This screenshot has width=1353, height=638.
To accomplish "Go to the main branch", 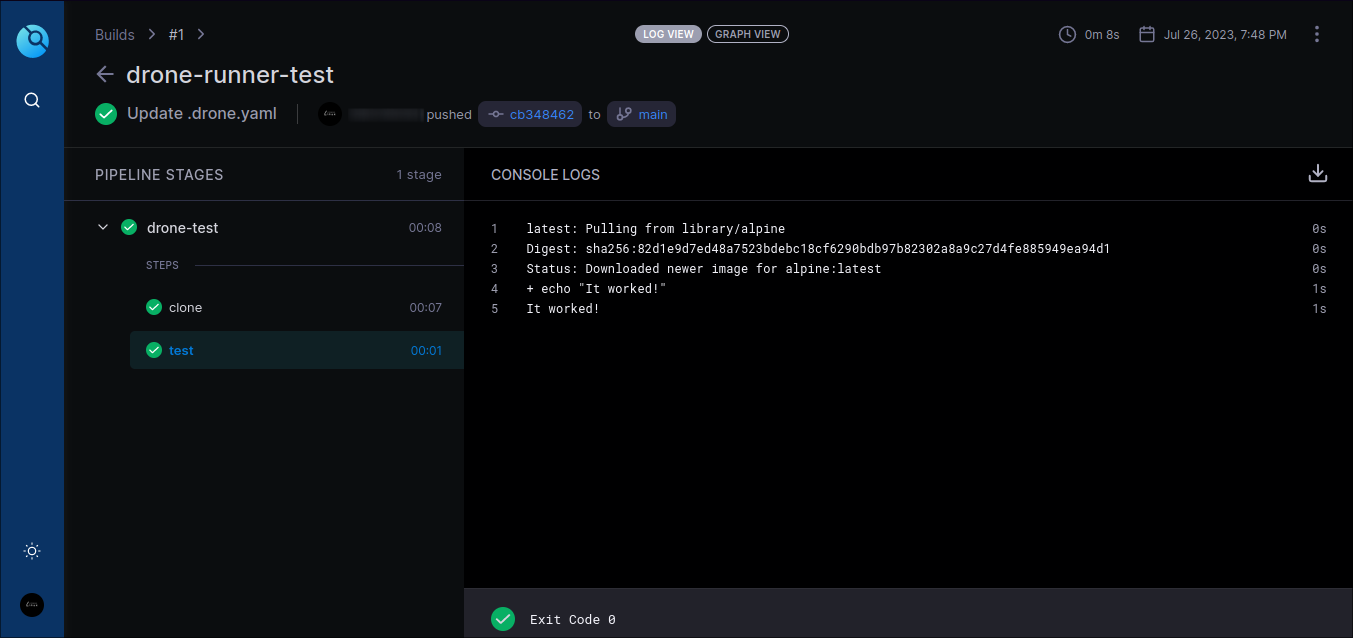I will click(x=641, y=113).
